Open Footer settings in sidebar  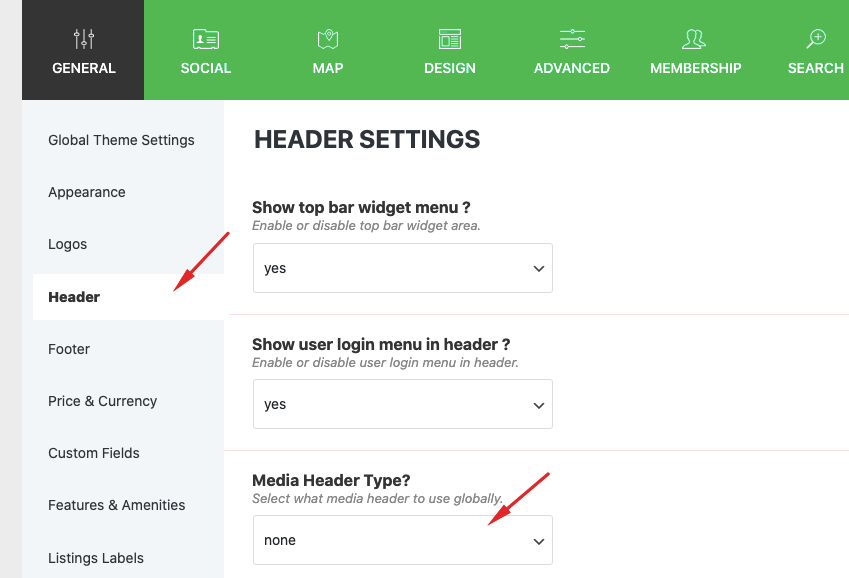tap(69, 349)
